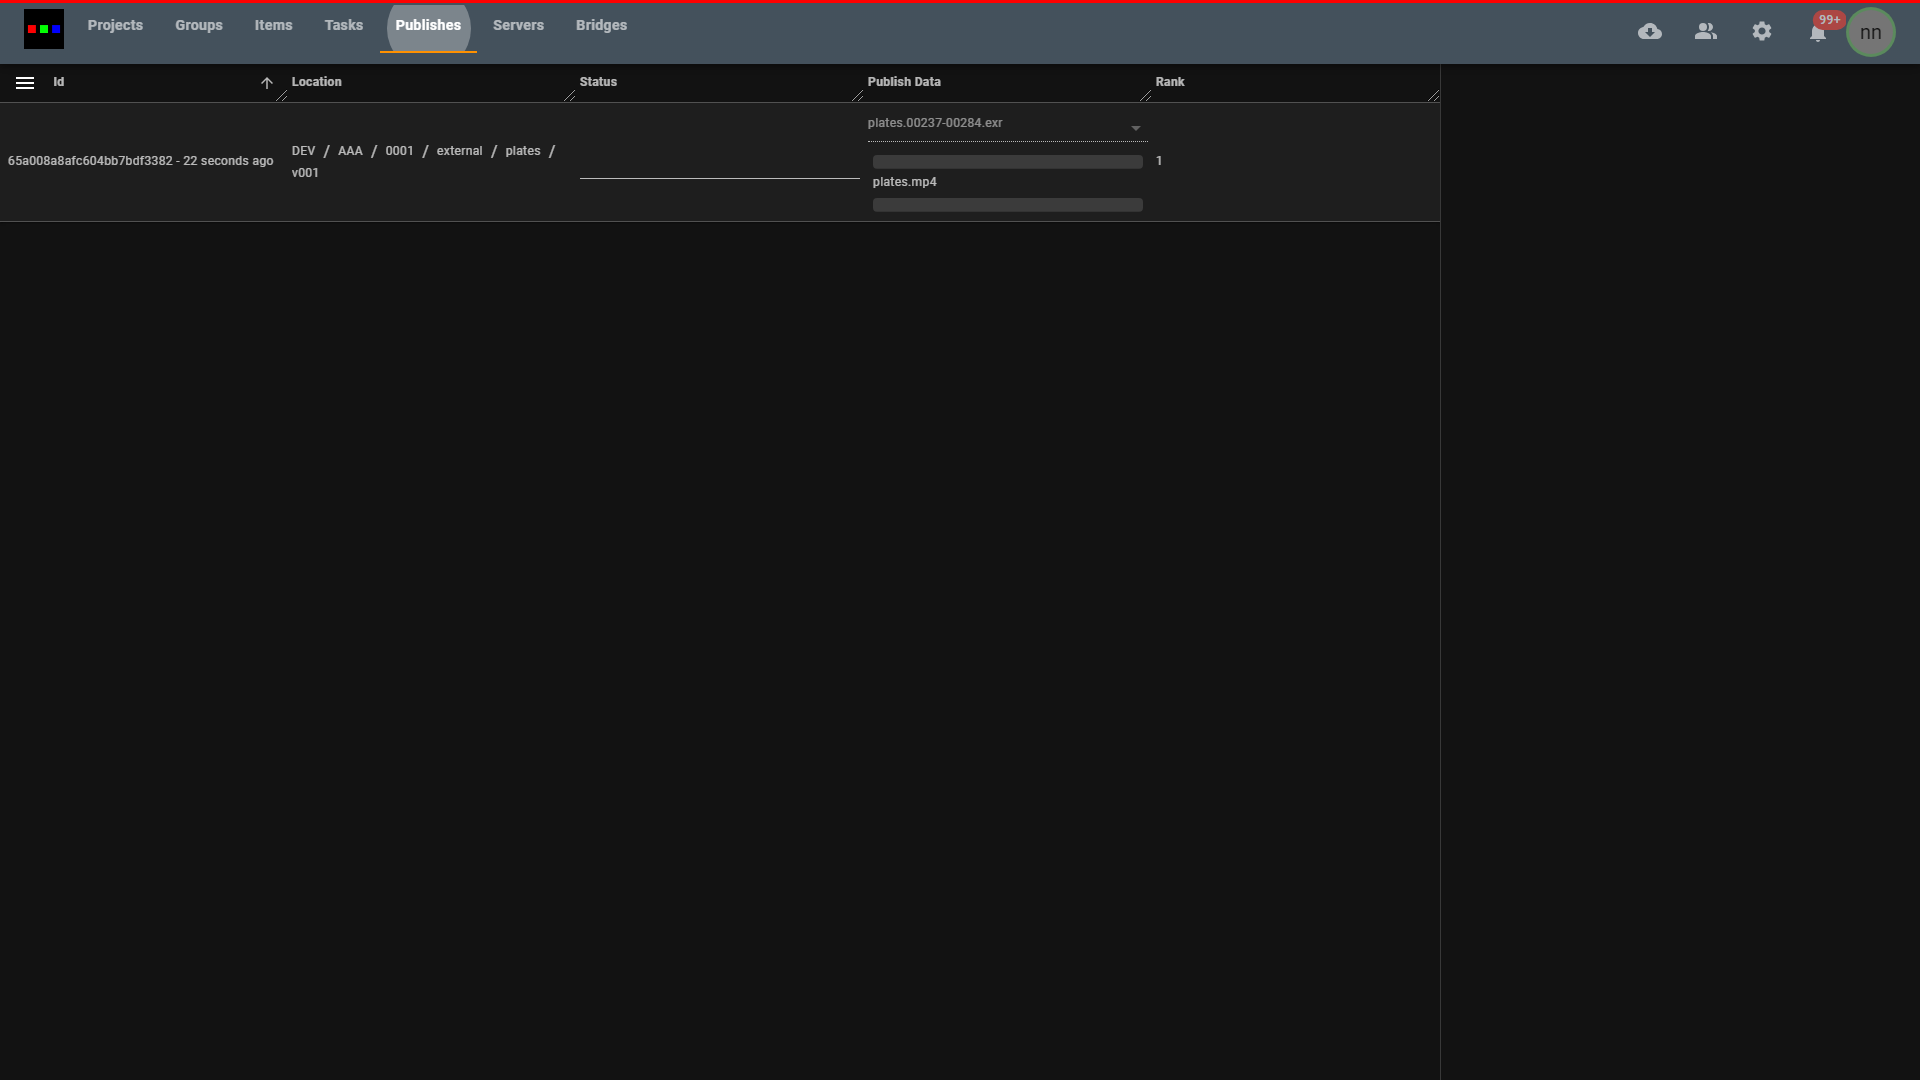This screenshot has height=1080, width=1920.
Task: Click the plates.mp4 progress bar
Action: click(x=1007, y=205)
